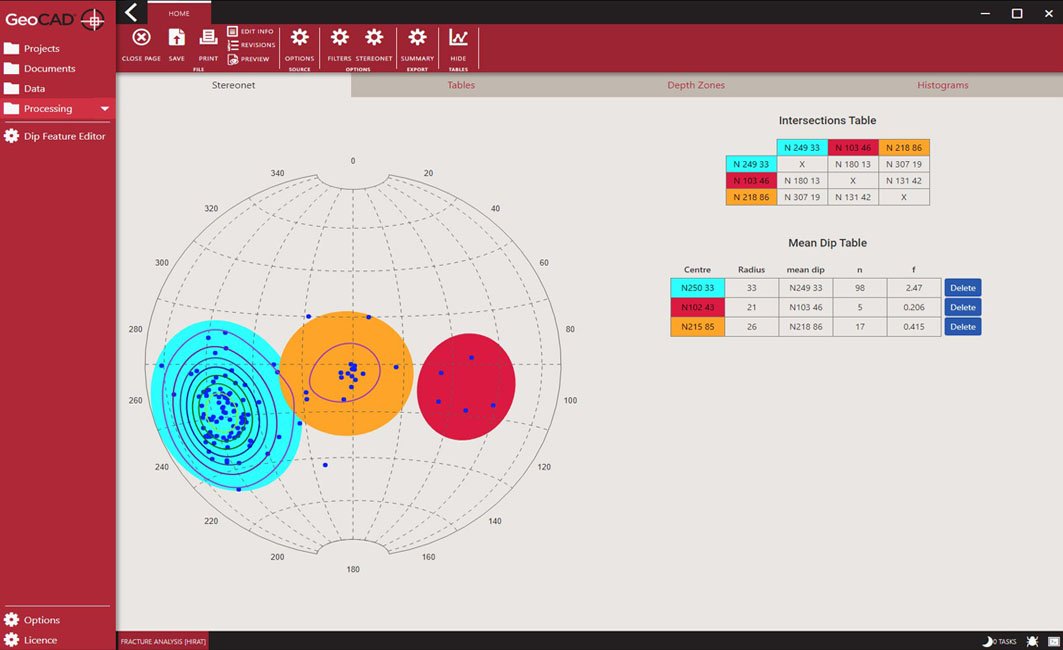Screen dimensions: 1063x650
Task: Click Intersections Table heading
Action: pyautogui.click(x=827, y=121)
